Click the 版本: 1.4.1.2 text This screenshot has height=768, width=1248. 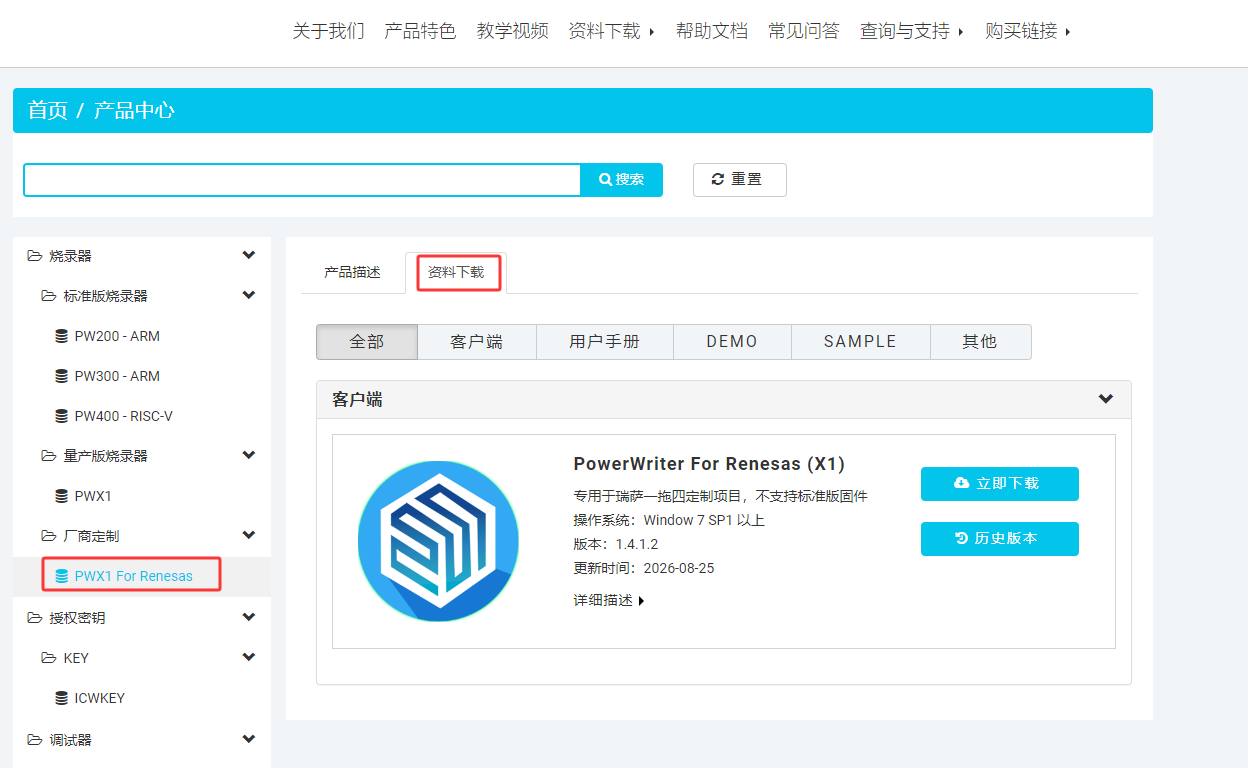[x=616, y=544]
